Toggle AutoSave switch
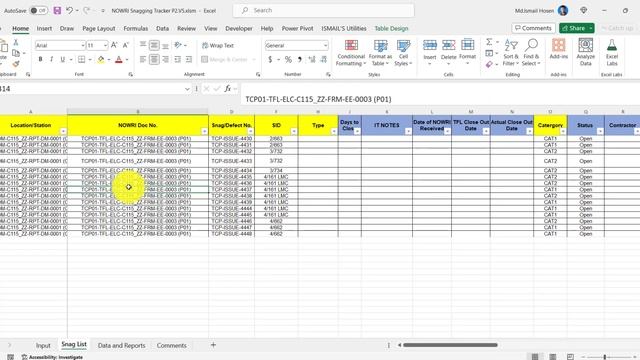Screen dimensions: 640x360 pos(39,11)
